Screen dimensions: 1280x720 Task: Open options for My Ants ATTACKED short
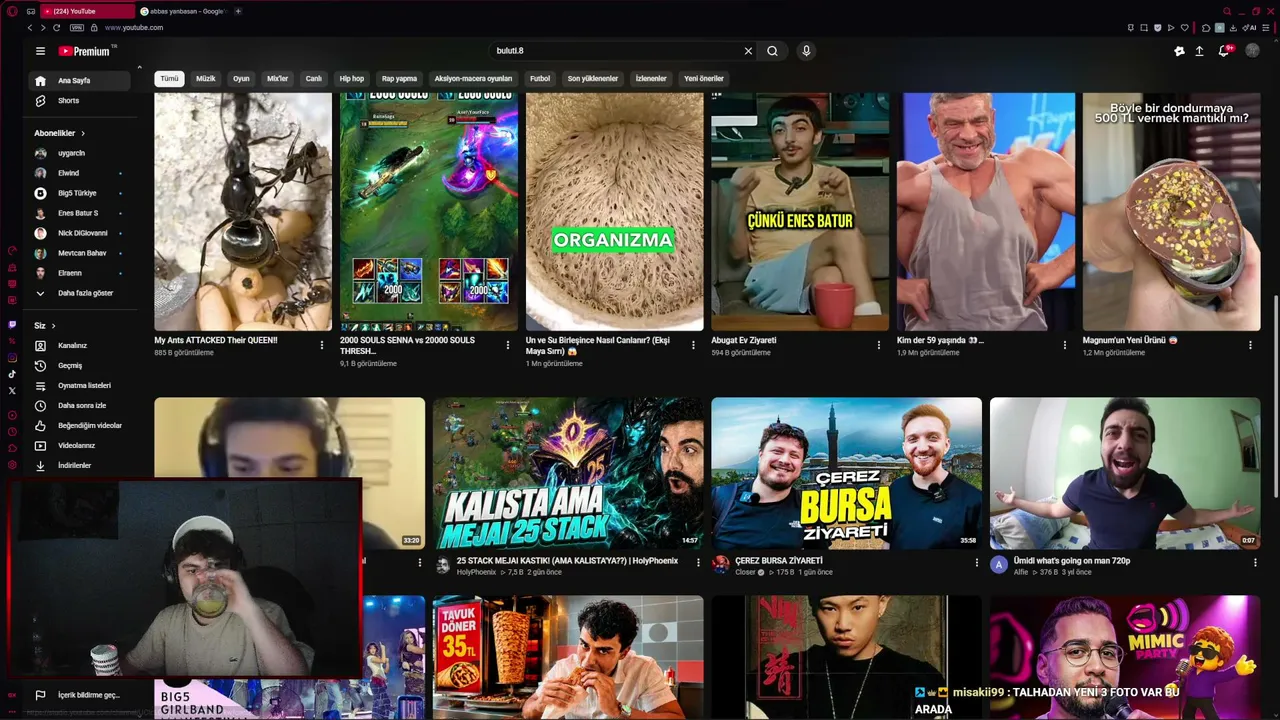pyautogui.click(x=322, y=345)
